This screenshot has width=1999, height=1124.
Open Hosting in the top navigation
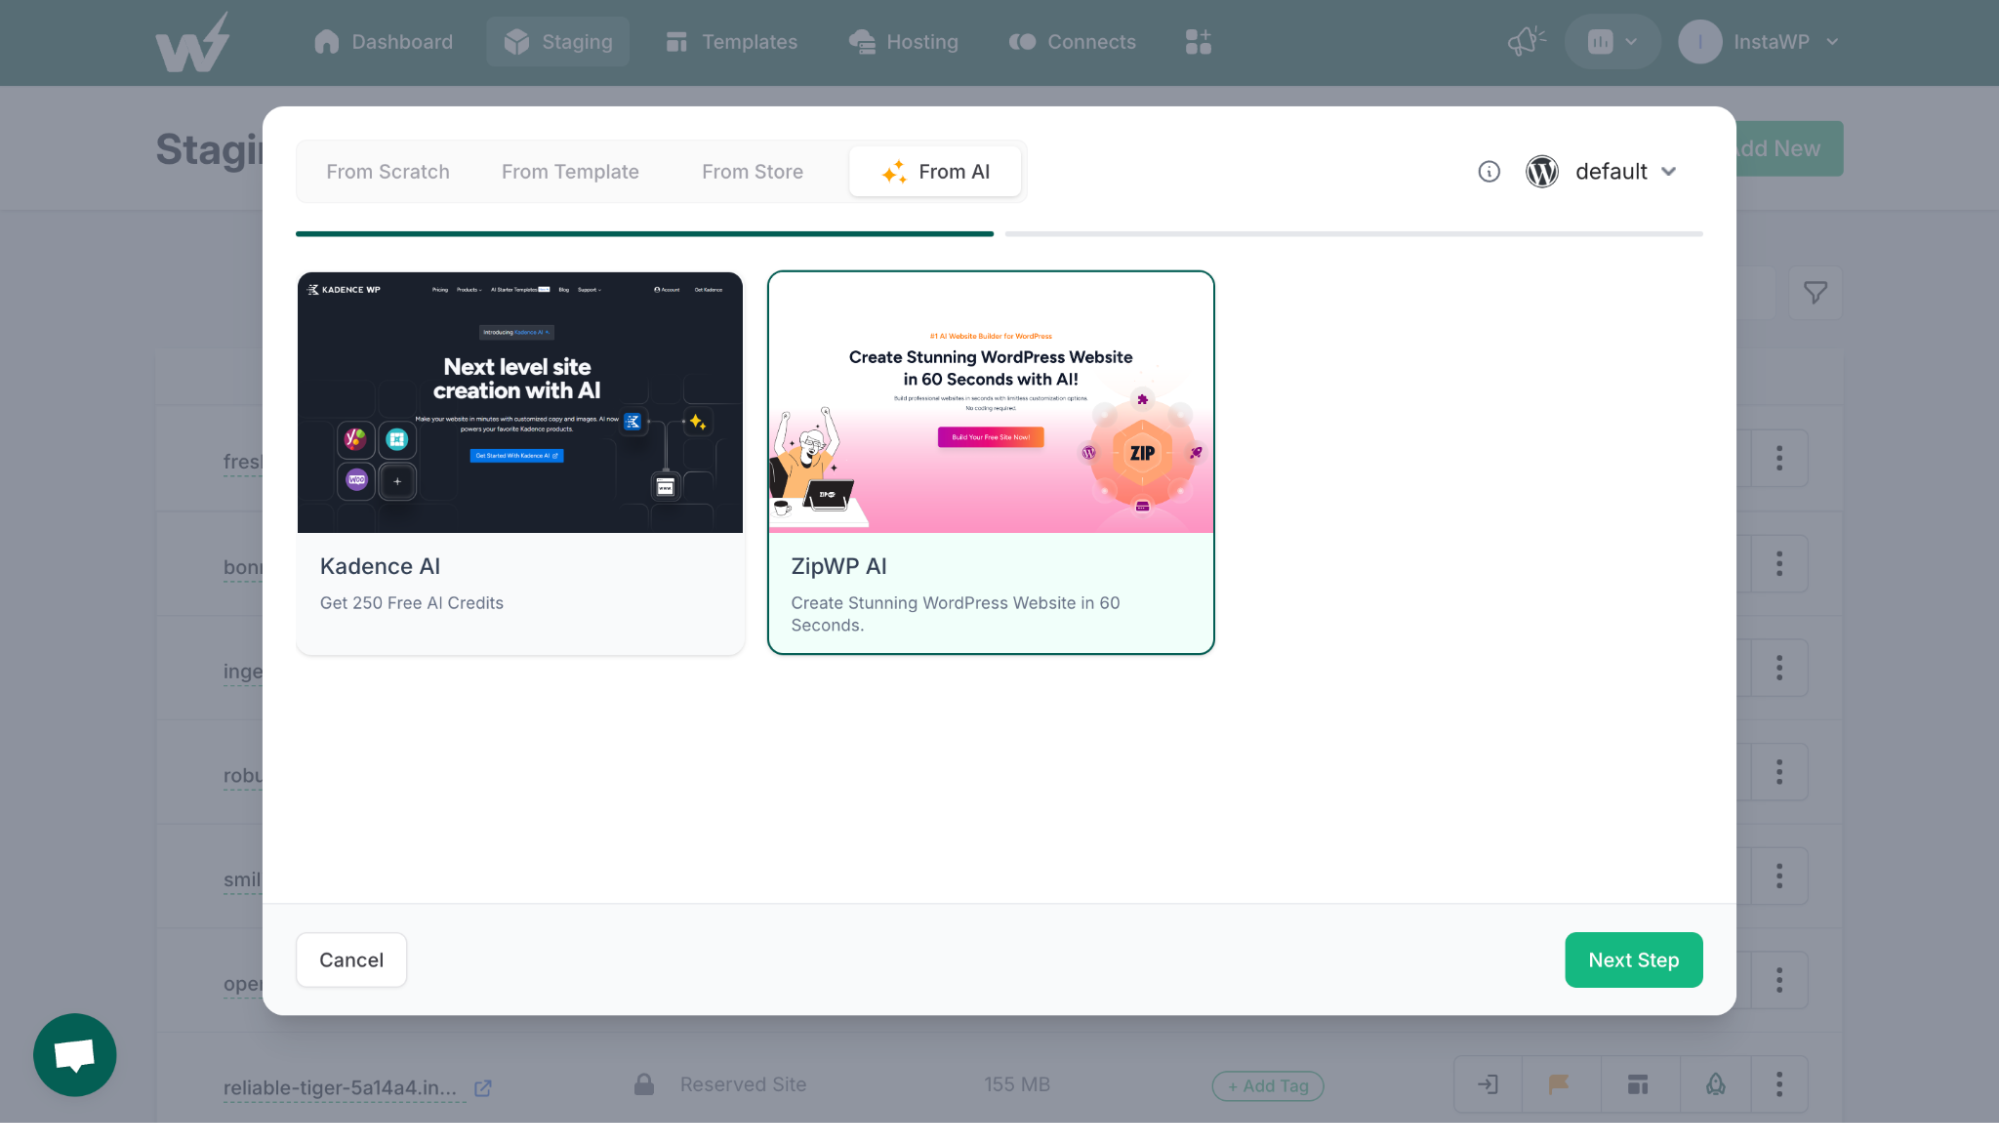tap(904, 42)
